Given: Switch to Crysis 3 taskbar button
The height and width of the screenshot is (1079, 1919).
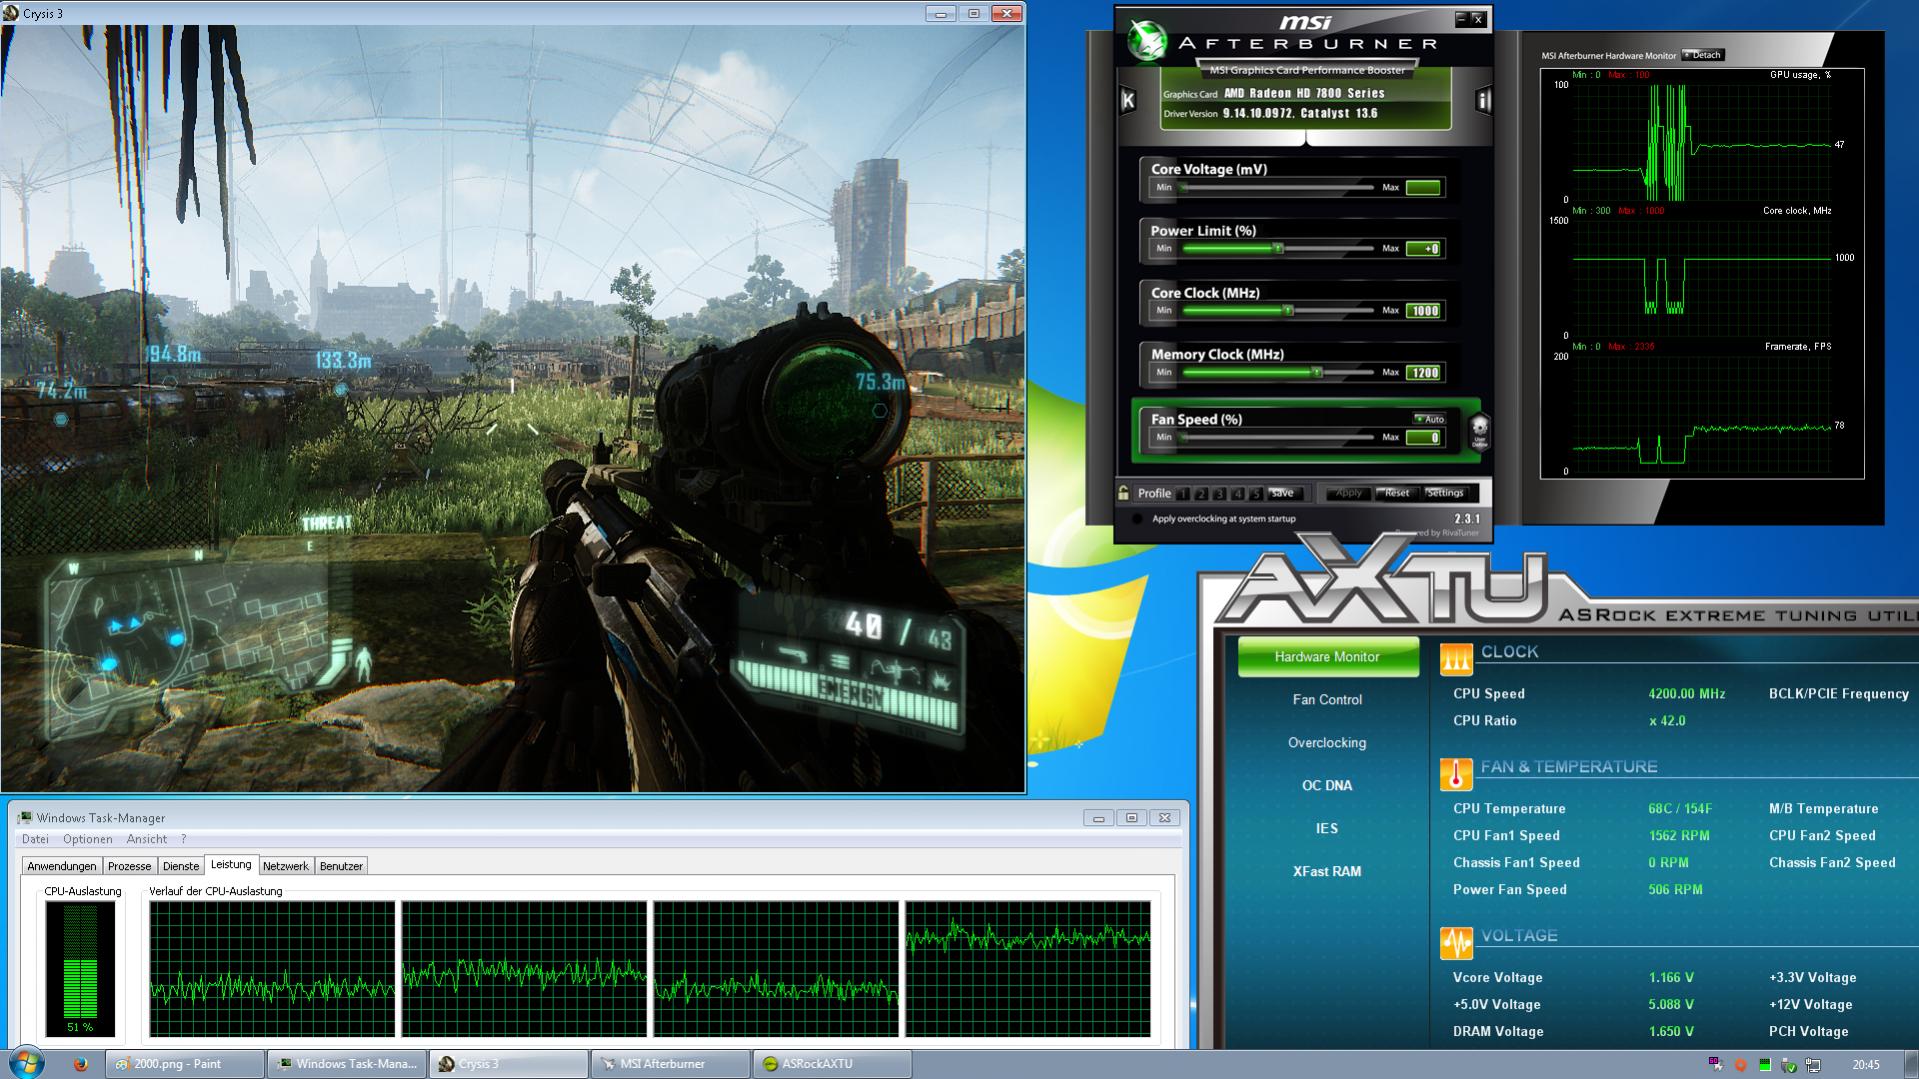Looking at the screenshot, I should pos(509,1064).
